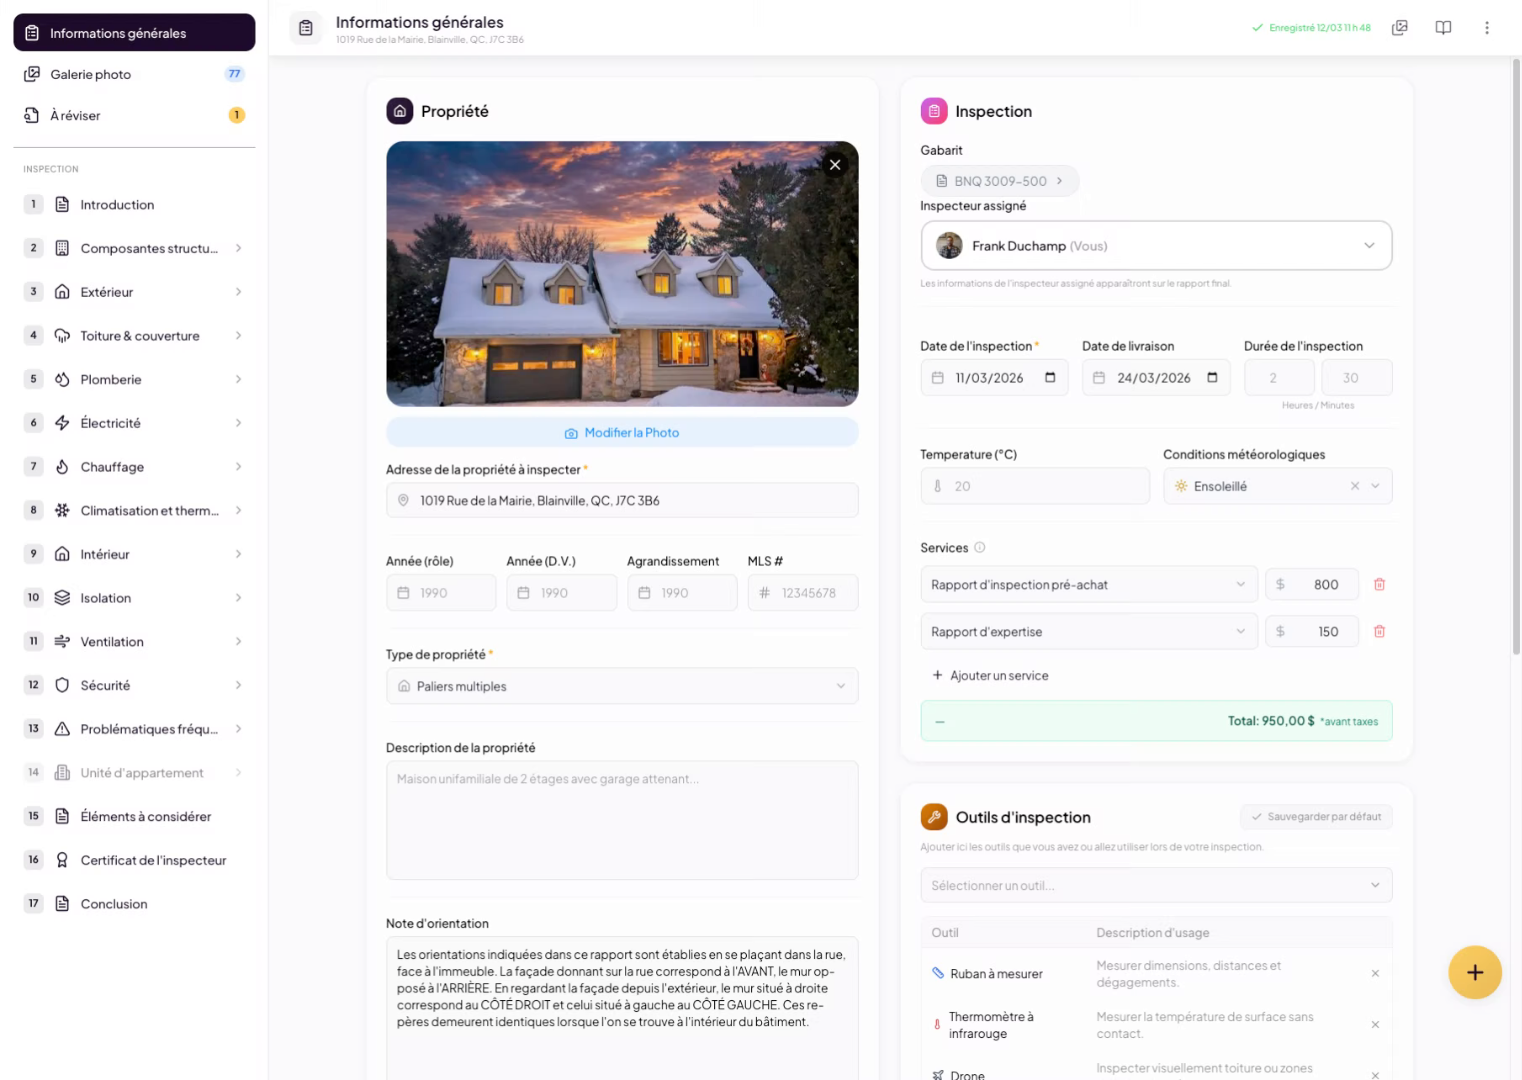The height and width of the screenshot is (1080, 1522).
Task: Go to the À réviser page
Action: 134,115
